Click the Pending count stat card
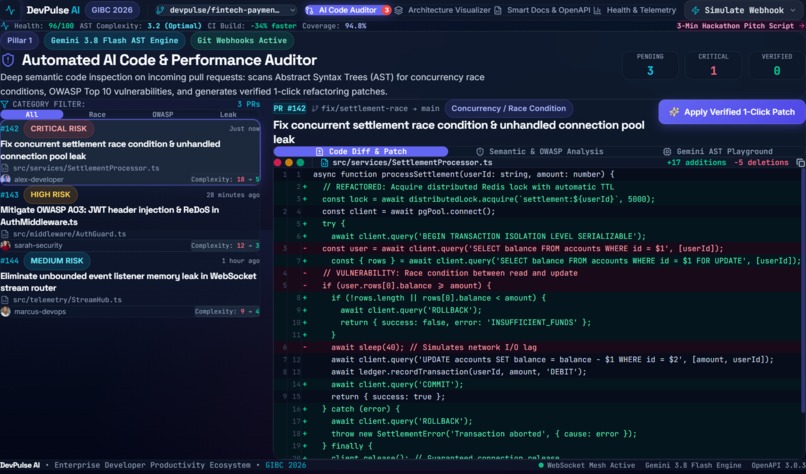This screenshot has width=806, height=474. point(650,65)
